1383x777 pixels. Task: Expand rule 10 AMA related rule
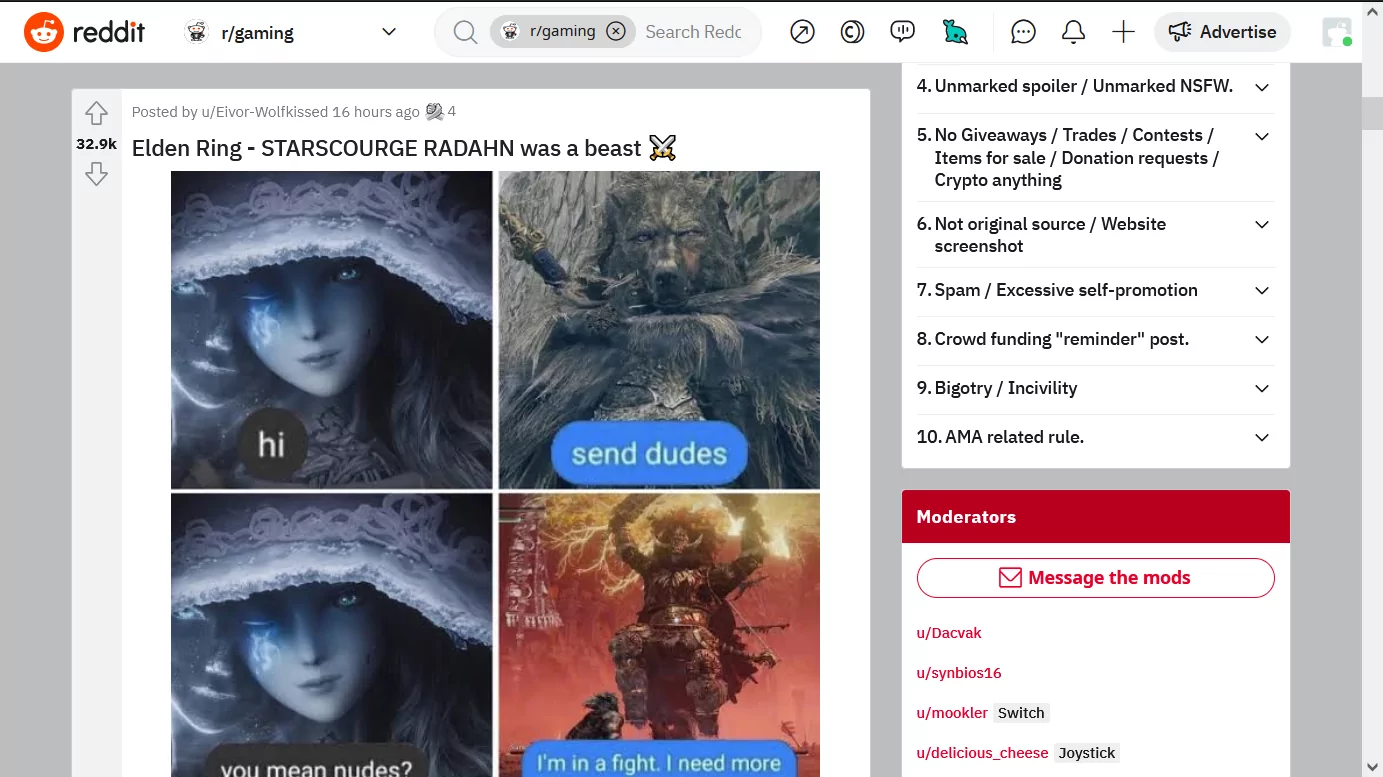point(1096,438)
